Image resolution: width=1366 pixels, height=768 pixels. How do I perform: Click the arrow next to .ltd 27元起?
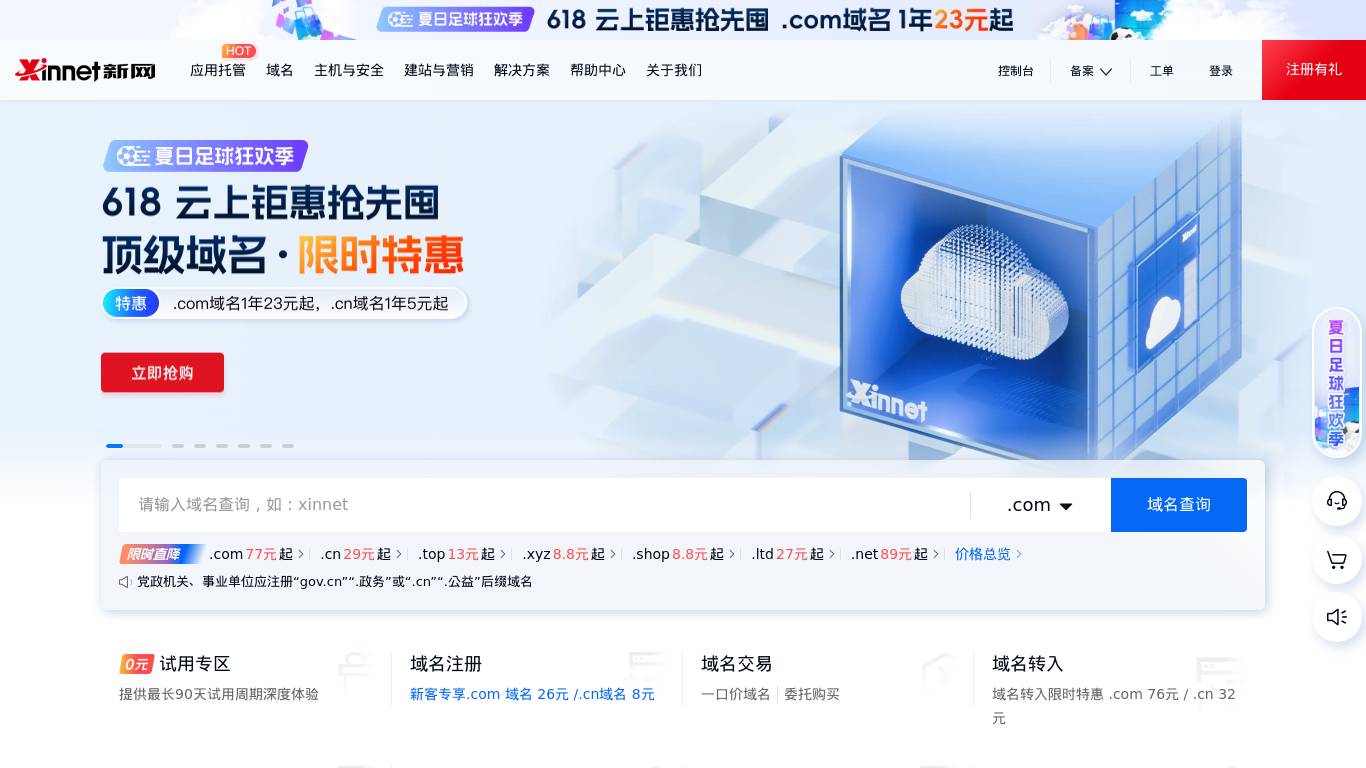pyautogui.click(x=832, y=554)
